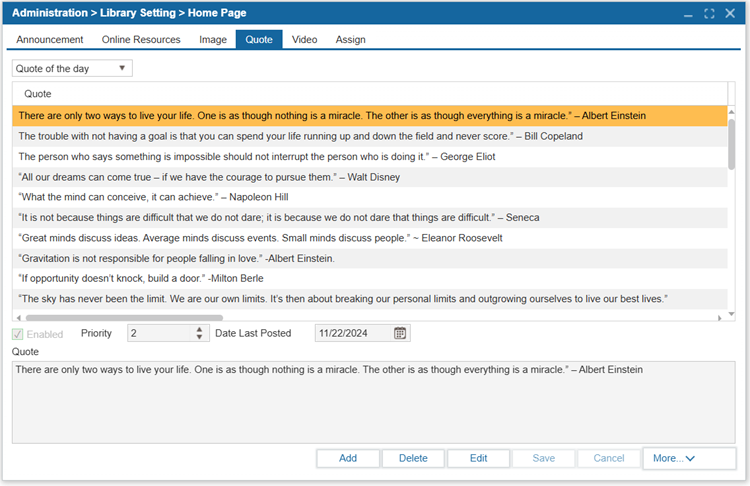
Task: Switch to the Announcement tab
Action: pyautogui.click(x=49, y=40)
